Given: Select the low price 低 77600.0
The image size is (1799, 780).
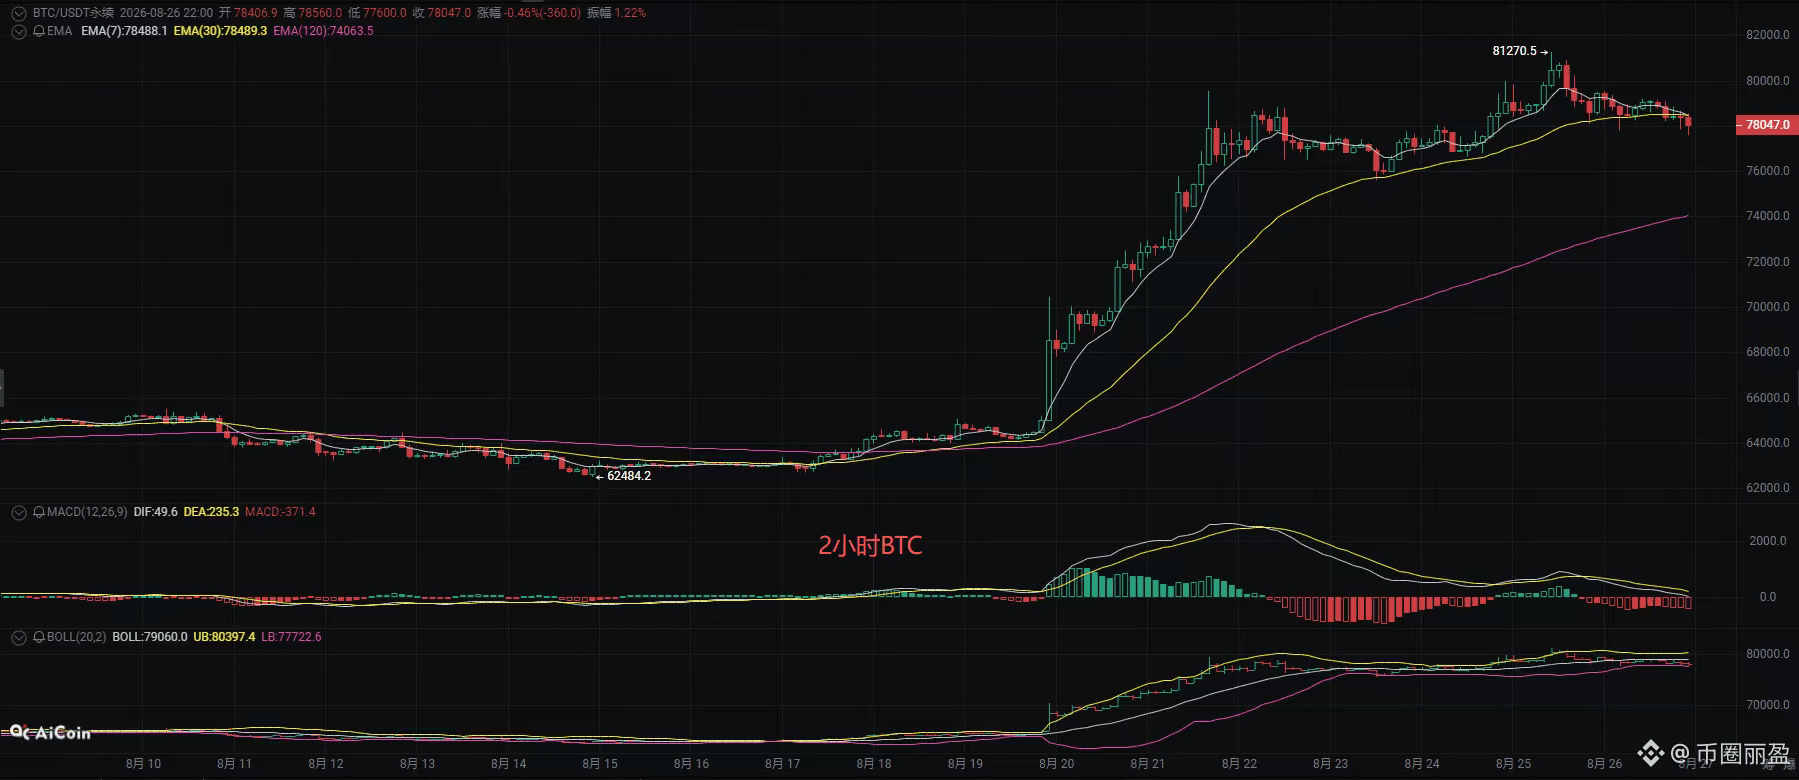Looking at the screenshot, I should point(378,13).
